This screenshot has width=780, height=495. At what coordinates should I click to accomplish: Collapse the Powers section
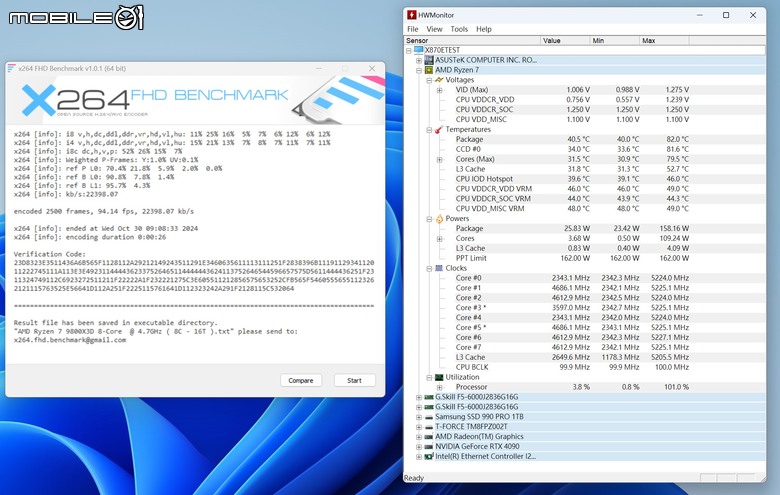pyautogui.click(x=429, y=219)
